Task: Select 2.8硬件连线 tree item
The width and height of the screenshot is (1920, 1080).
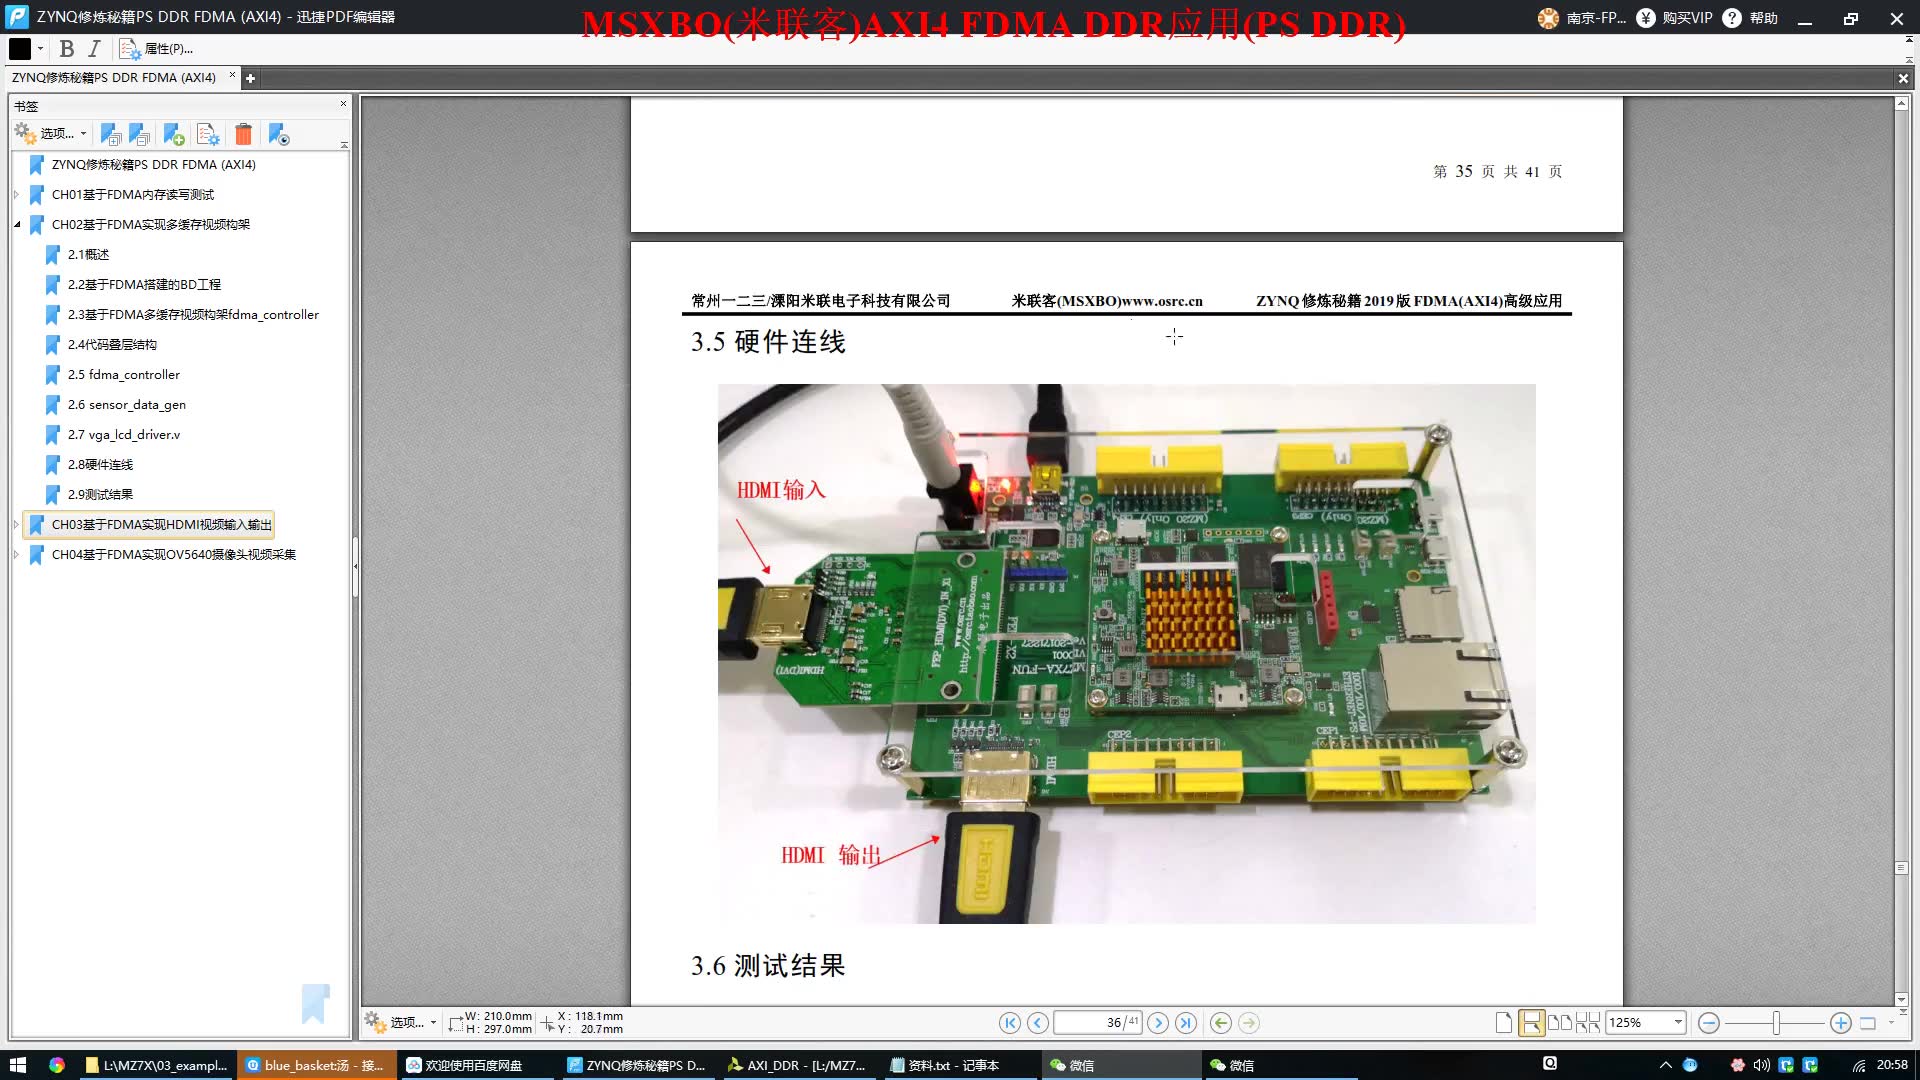Action: 100,464
